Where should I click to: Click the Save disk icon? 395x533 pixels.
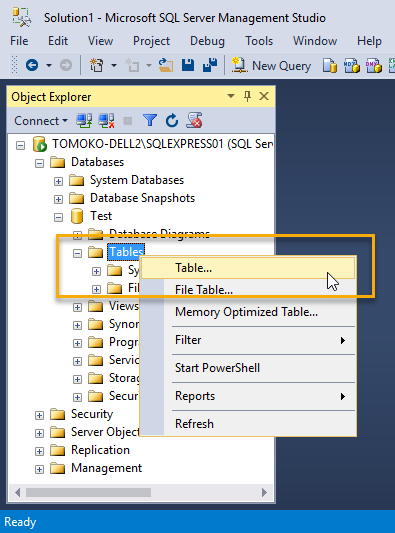(x=188, y=65)
